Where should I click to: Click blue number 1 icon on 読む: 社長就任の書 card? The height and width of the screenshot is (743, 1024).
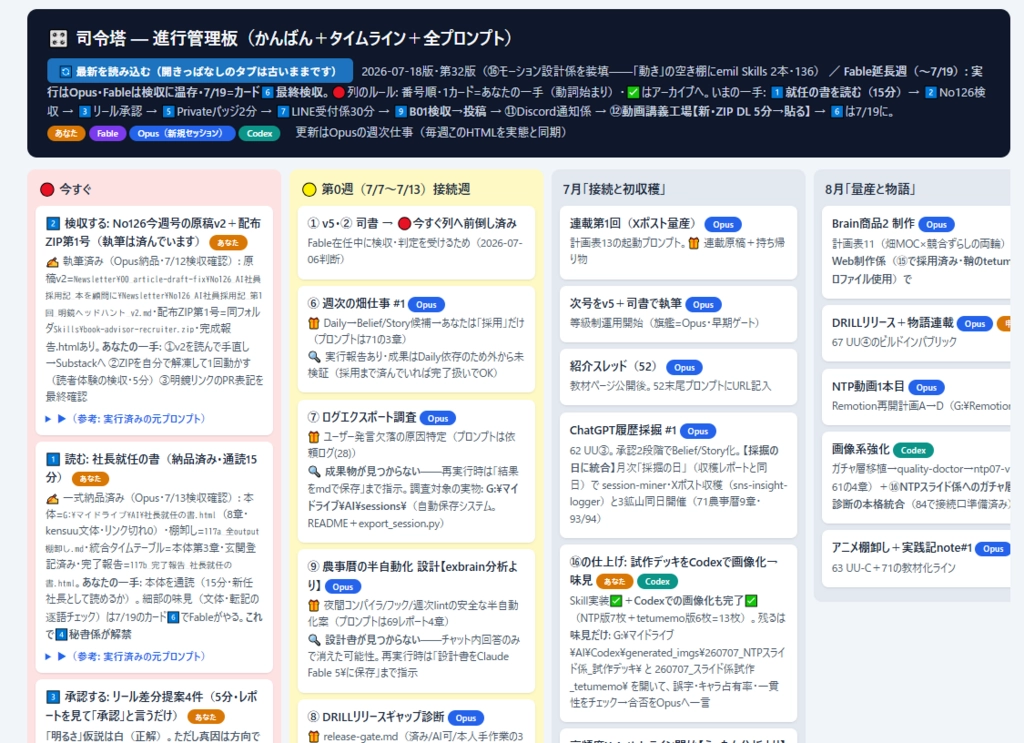[x=53, y=460]
